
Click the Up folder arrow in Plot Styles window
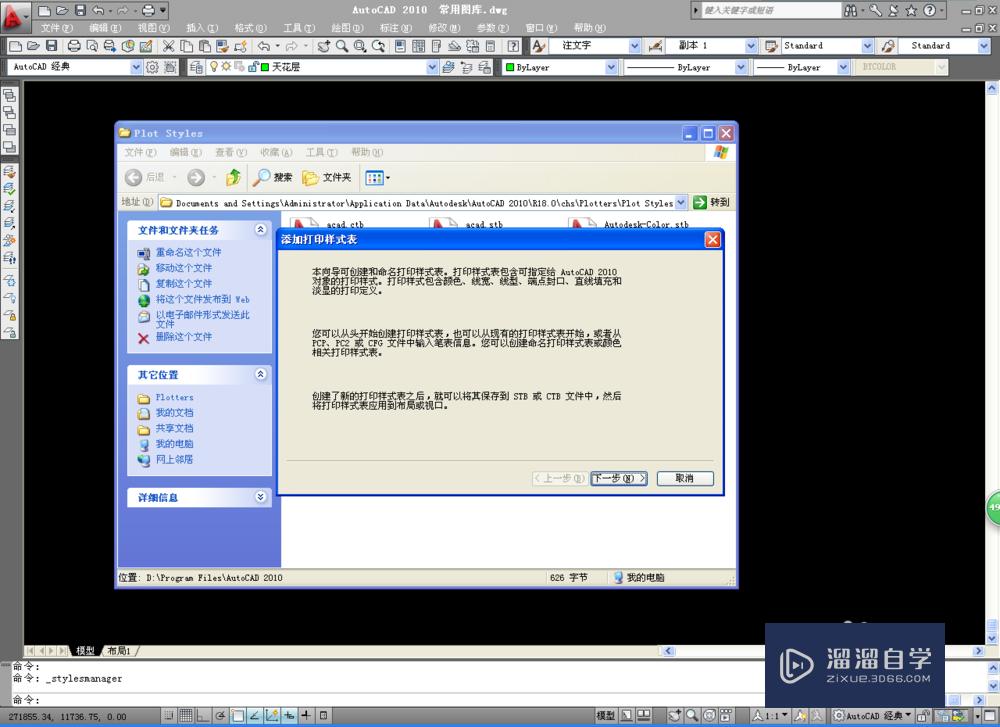coord(233,177)
